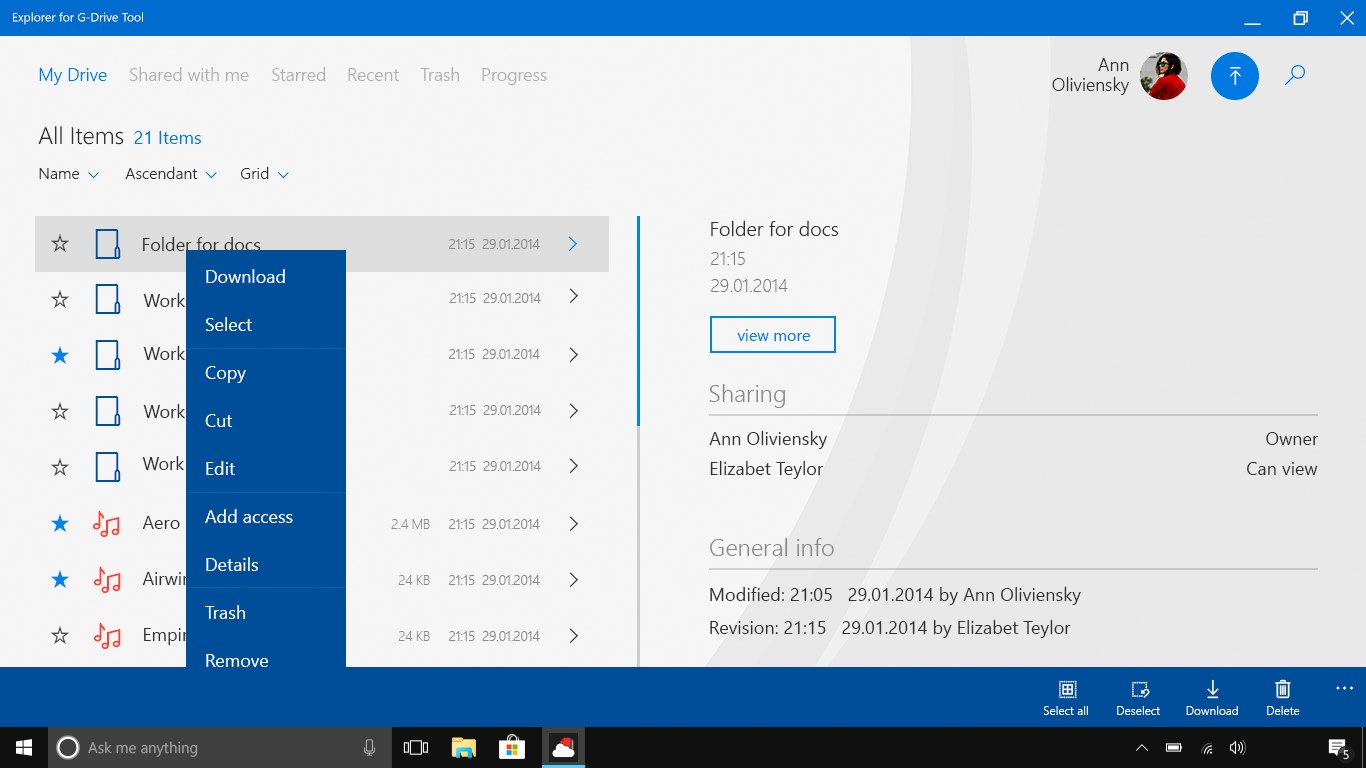Unstar the Aero music file
This screenshot has width=1366, height=768.
60,523
